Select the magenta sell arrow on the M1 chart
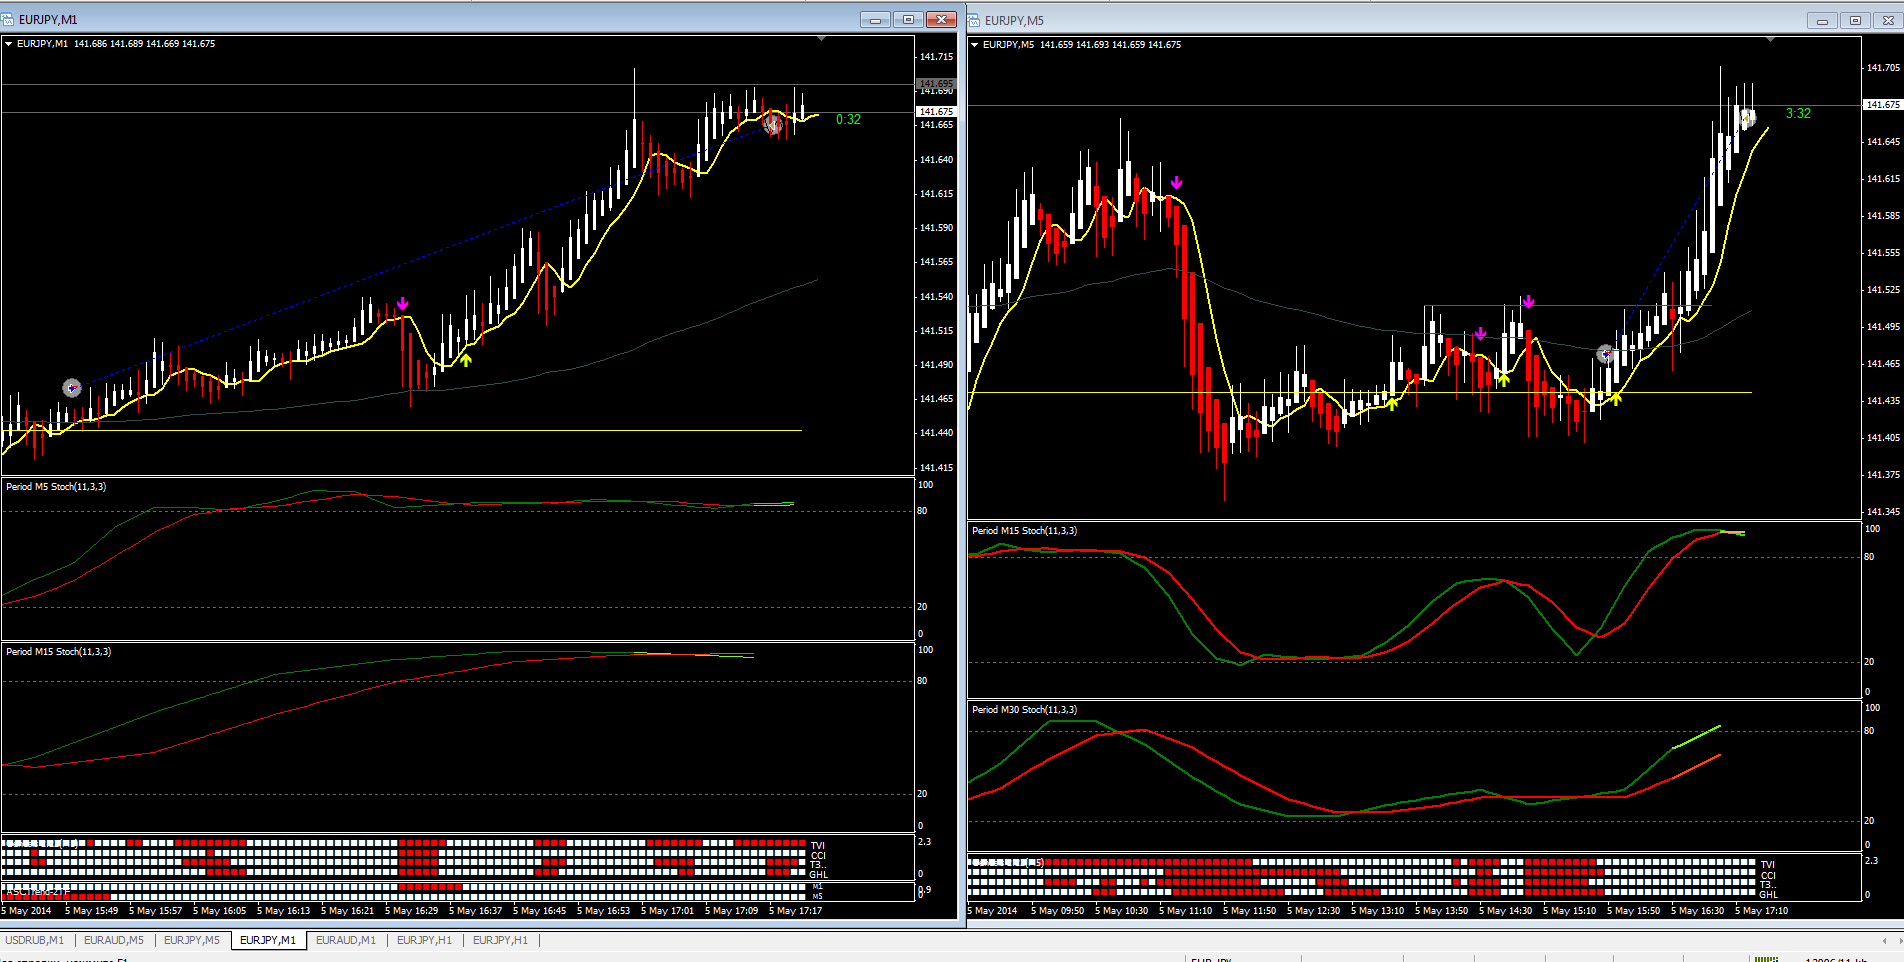 point(403,304)
